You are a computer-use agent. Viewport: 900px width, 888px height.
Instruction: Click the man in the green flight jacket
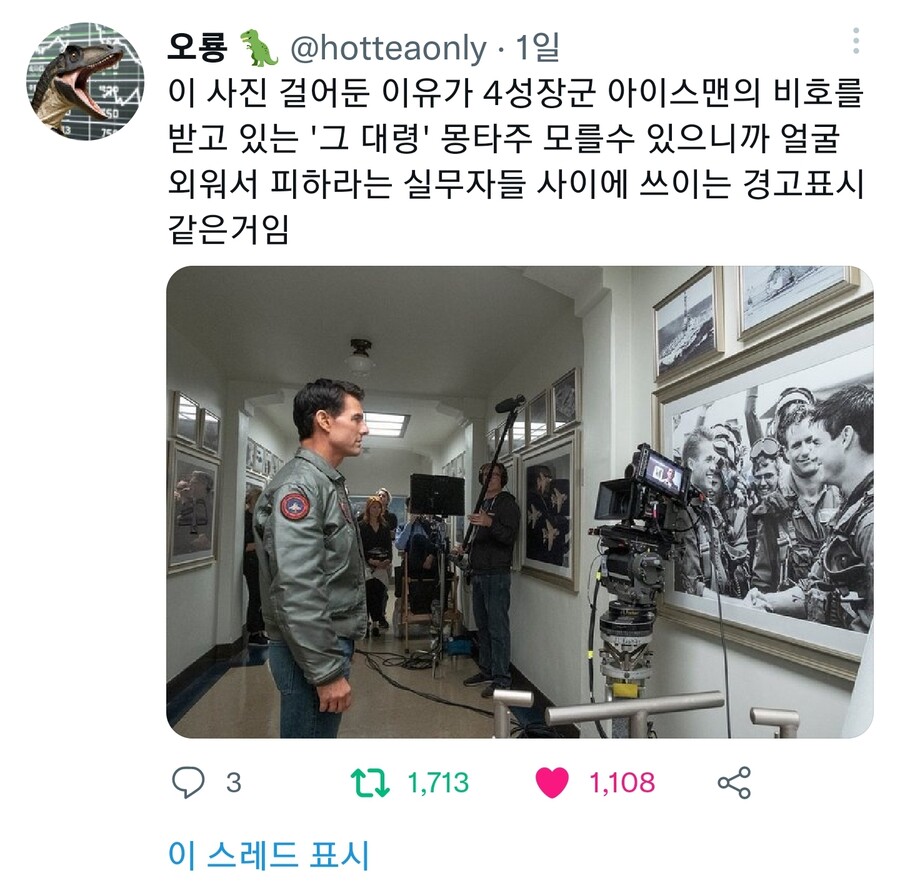point(313,557)
